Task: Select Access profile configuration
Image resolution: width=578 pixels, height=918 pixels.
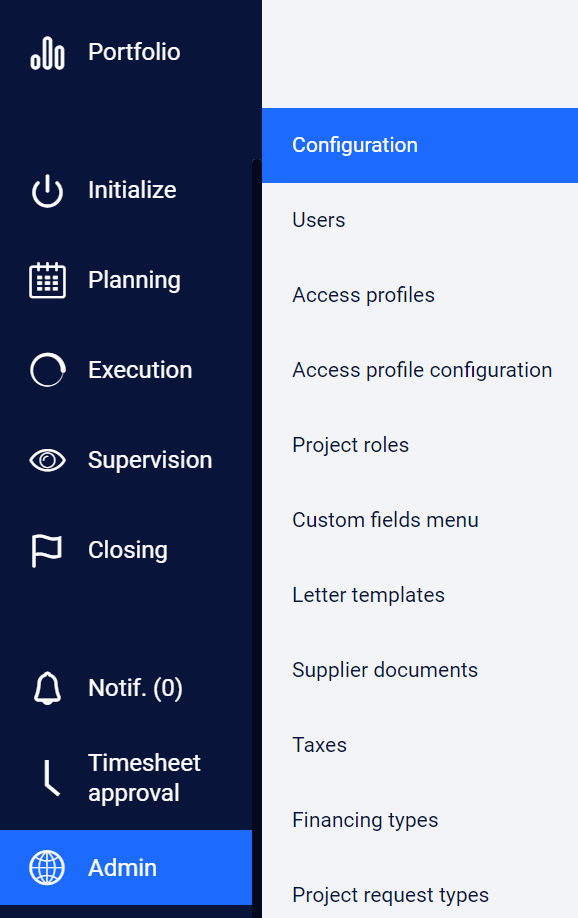Action: pyautogui.click(x=421, y=370)
